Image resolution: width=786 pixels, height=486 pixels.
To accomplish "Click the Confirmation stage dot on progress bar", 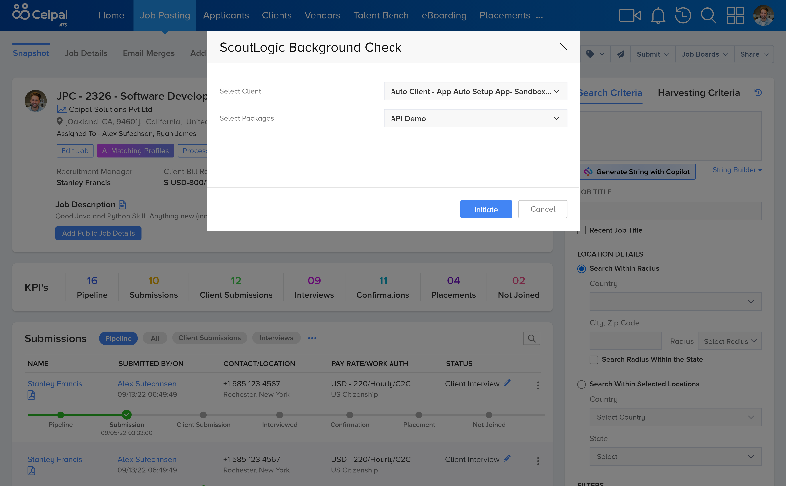I will tap(350, 415).
